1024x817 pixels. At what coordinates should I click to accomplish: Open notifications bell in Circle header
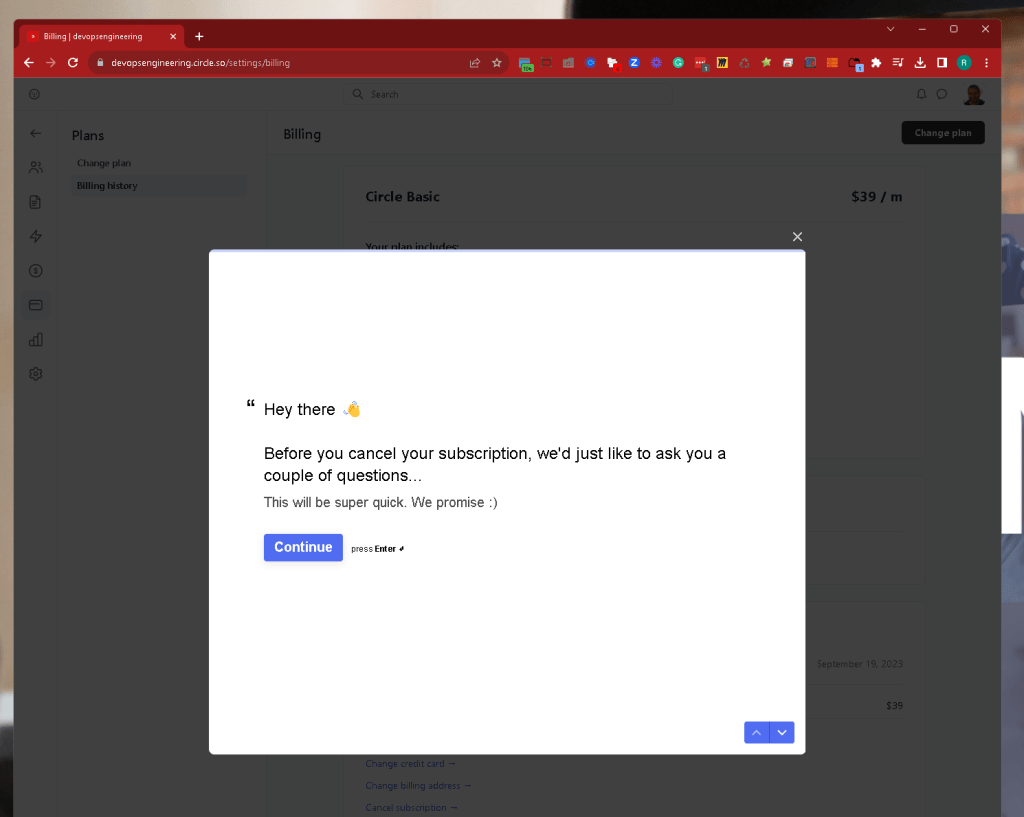pos(921,94)
